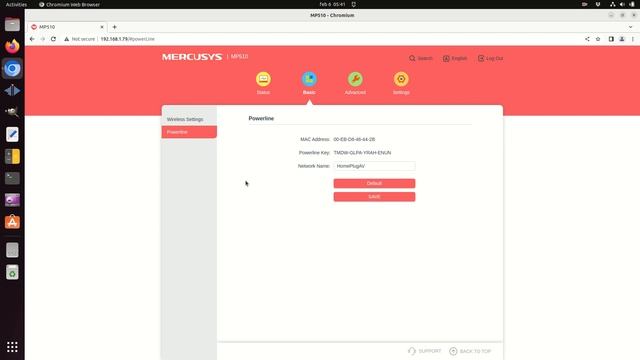The width and height of the screenshot is (640, 360).
Task: Open the browser profile icon
Action: (x=622, y=39)
